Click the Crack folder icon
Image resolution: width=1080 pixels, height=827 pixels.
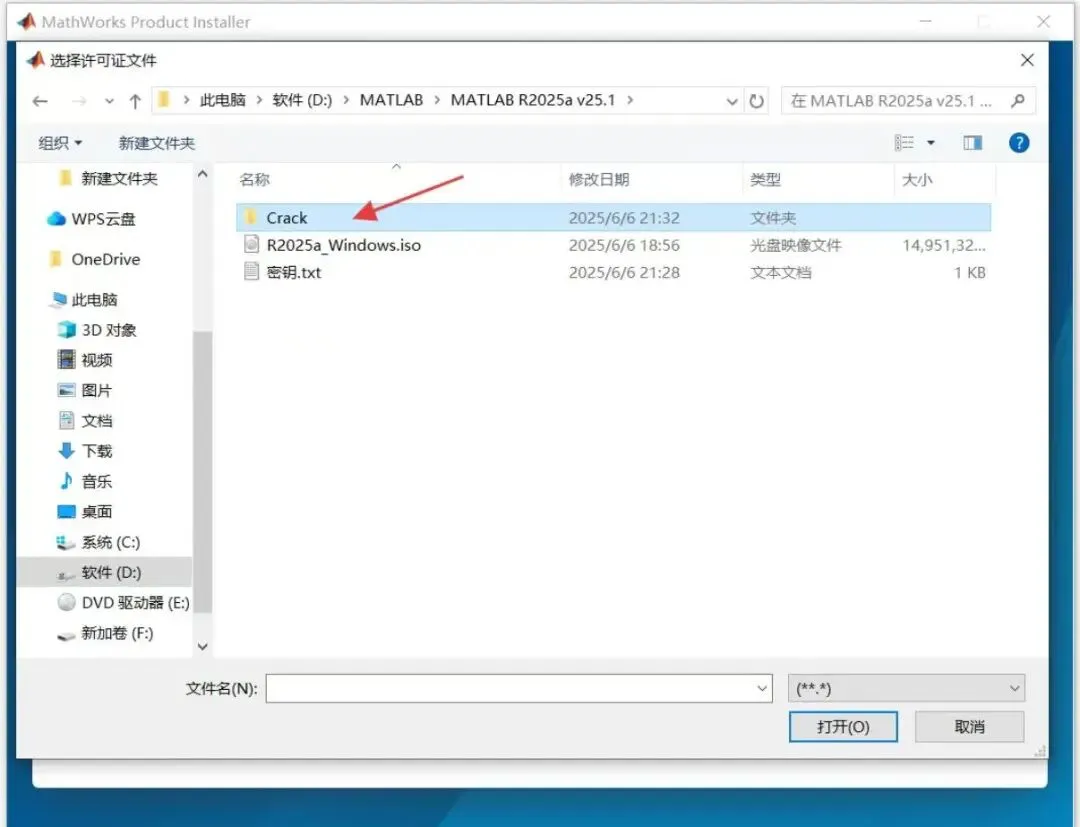[x=251, y=217]
